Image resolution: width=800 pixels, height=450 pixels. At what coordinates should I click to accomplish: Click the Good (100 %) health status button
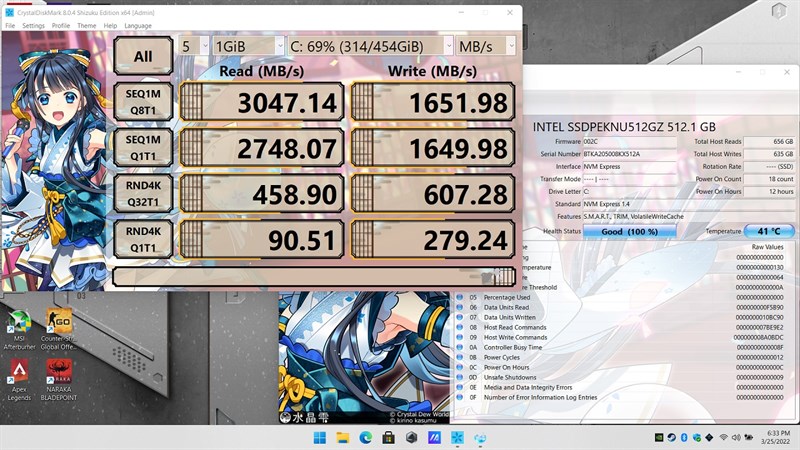point(630,232)
